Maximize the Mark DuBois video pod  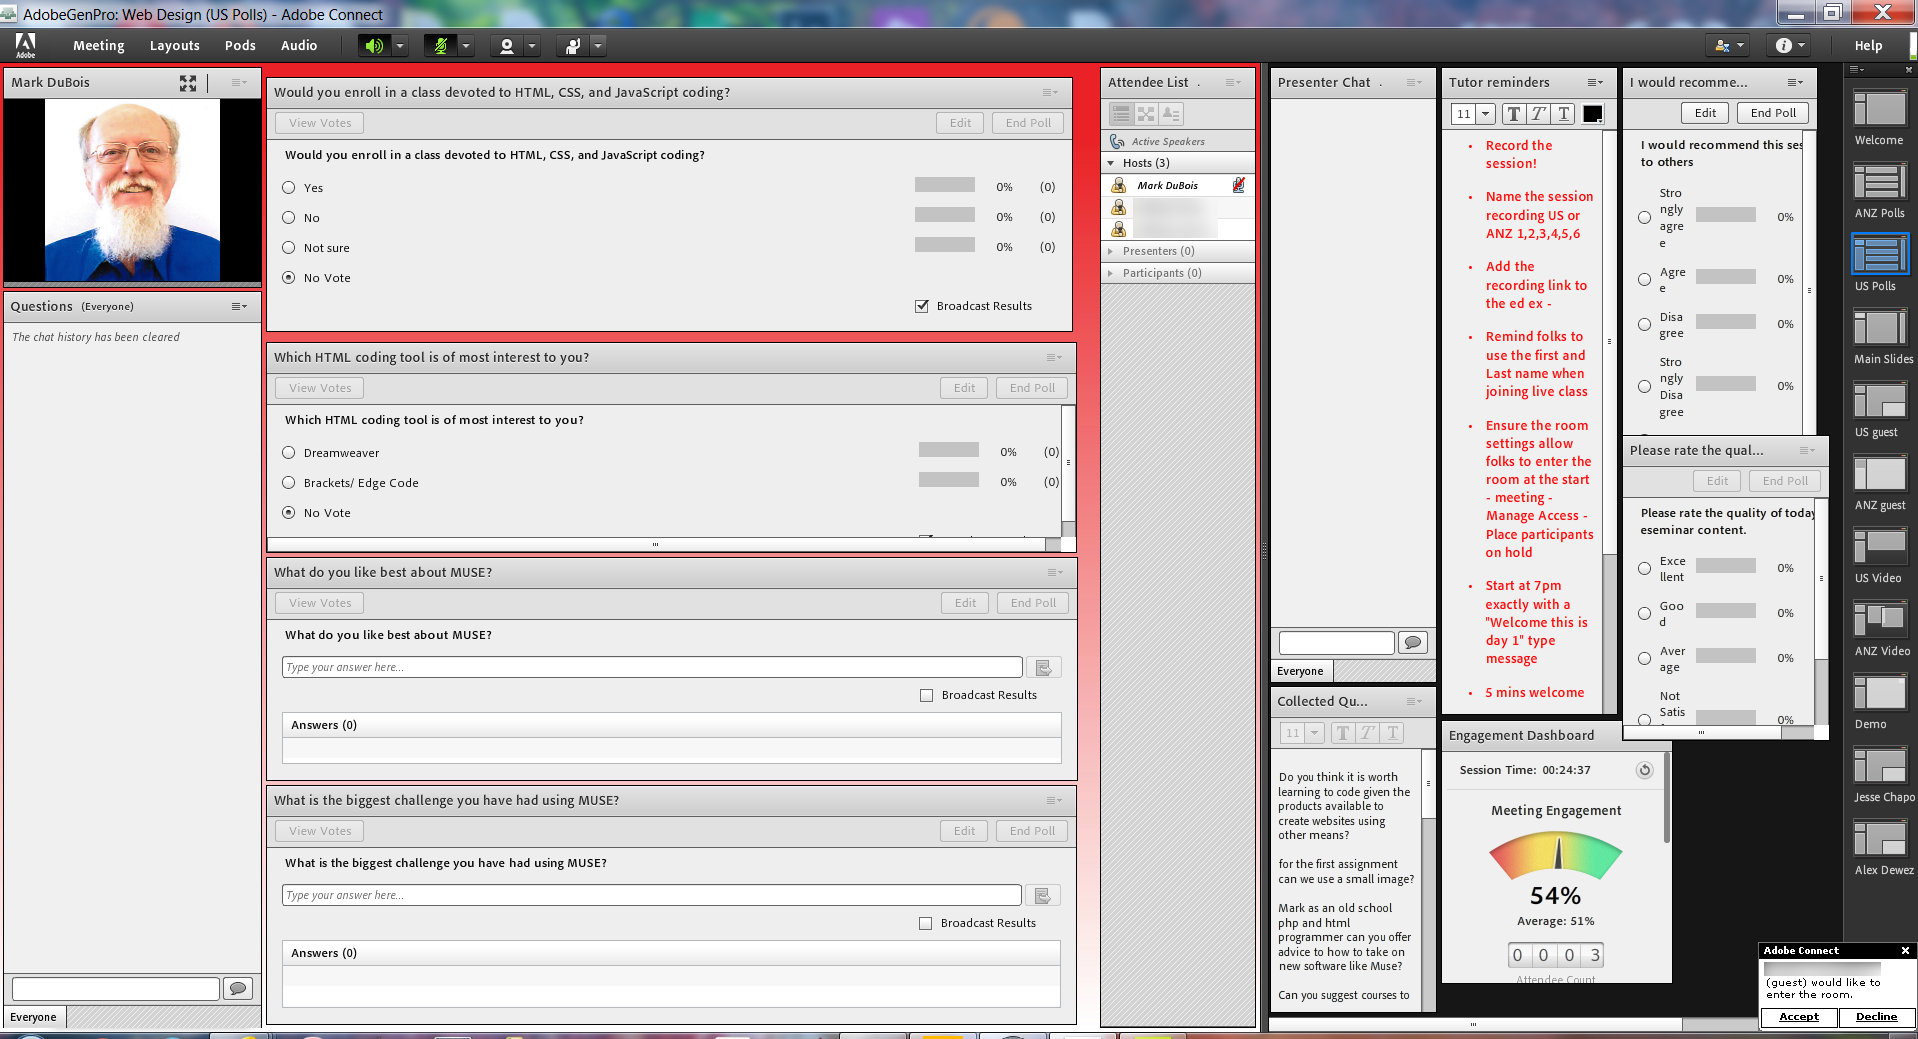[x=188, y=83]
